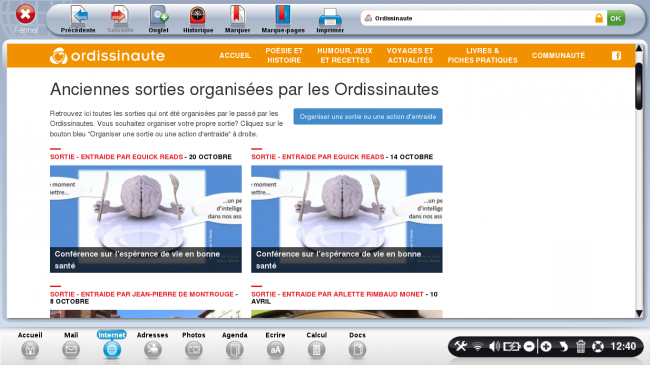Zoom out with the minus icon
650x365 pixels.
point(529,346)
